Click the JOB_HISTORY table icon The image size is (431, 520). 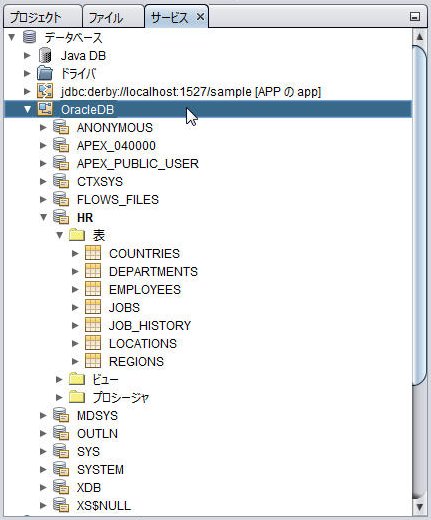pyautogui.click(x=93, y=325)
